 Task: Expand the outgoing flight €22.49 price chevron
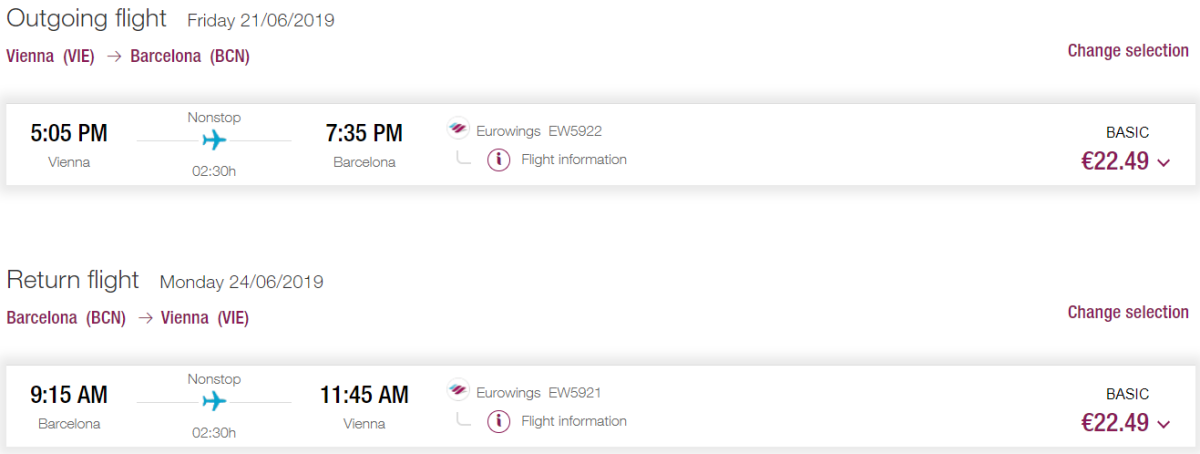[1163, 163]
